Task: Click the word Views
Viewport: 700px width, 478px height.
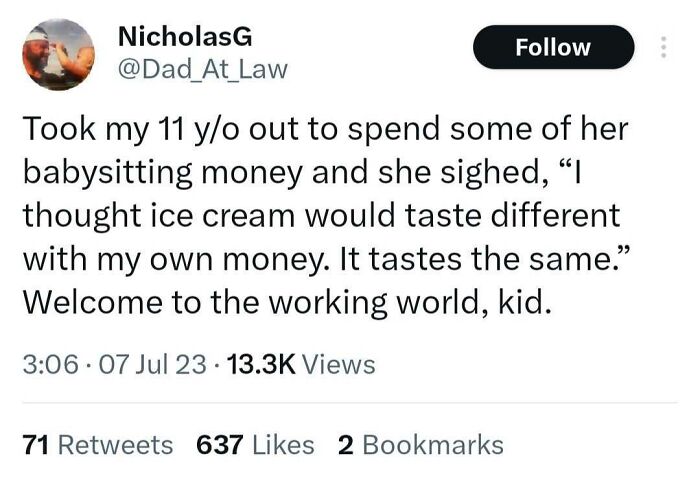Action: pyautogui.click(x=338, y=365)
